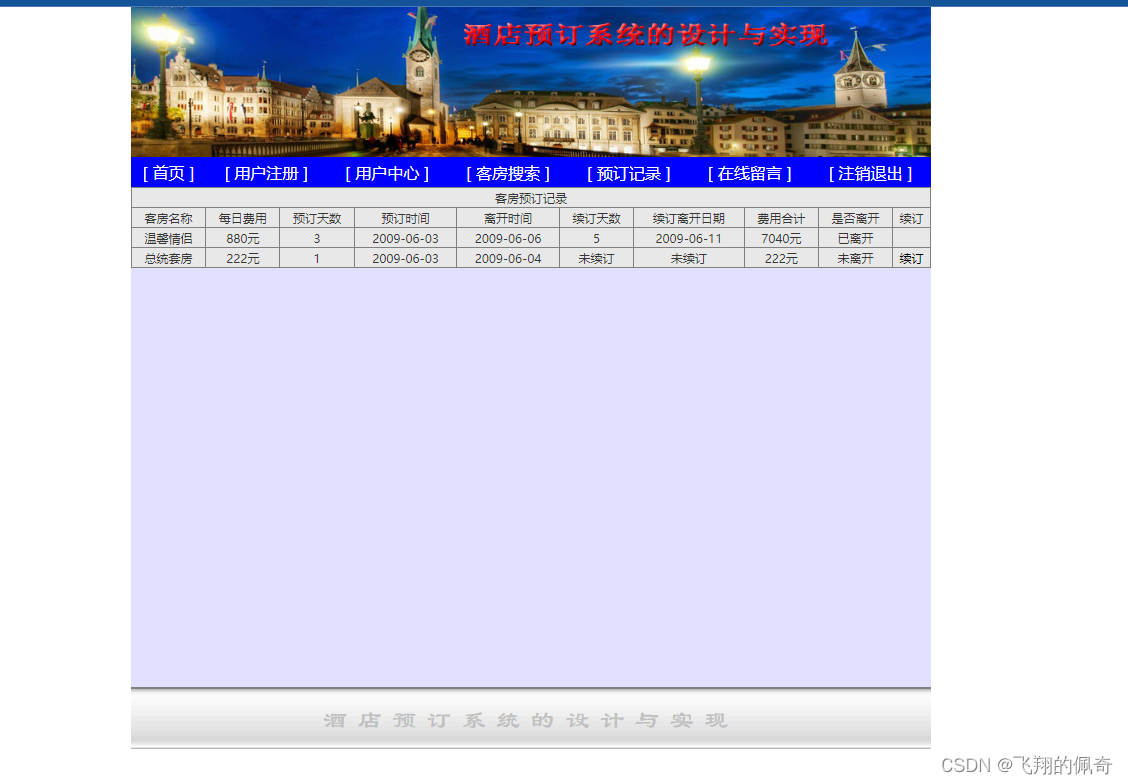
Task: Click 未续订 in the 续订天数 column
Action: tap(596, 258)
